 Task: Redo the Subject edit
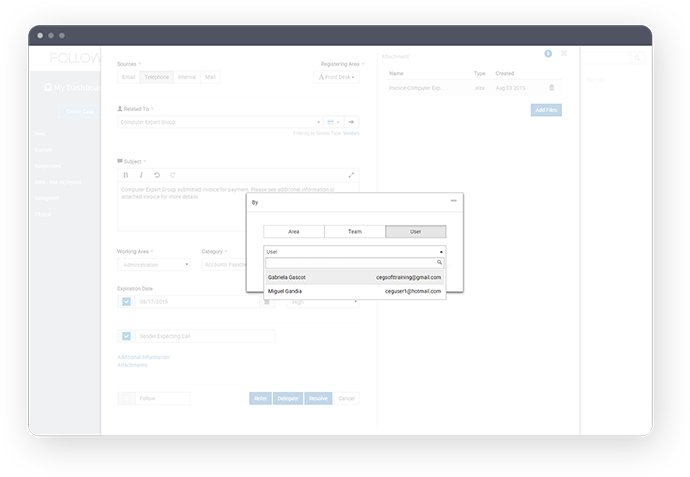[173, 175]
